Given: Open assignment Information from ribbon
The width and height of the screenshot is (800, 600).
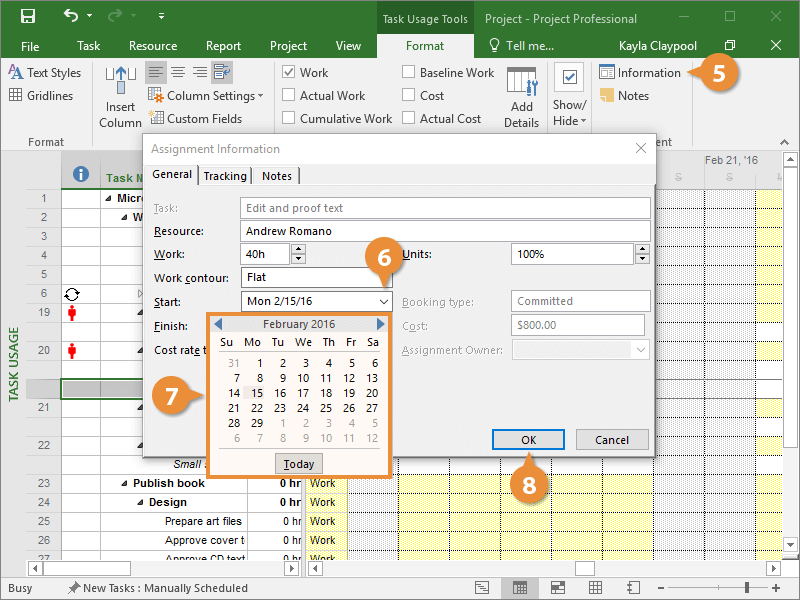Looking at the screenshot, I should pyautogui.click(x=639, y=73).
